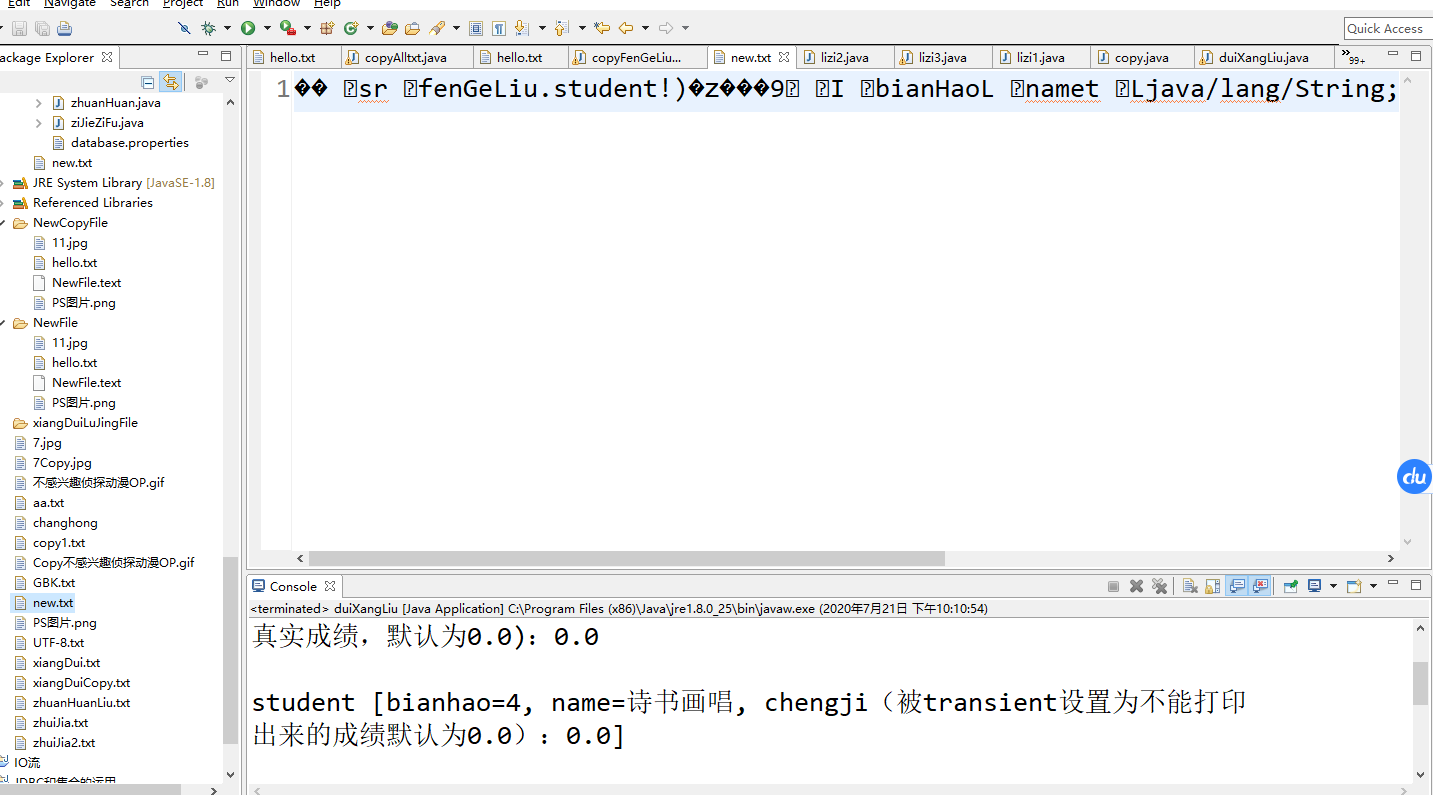Run the program with green play icon
Image resolution: width=1433 pixels, height=795 pixels.
click(248, 28)
